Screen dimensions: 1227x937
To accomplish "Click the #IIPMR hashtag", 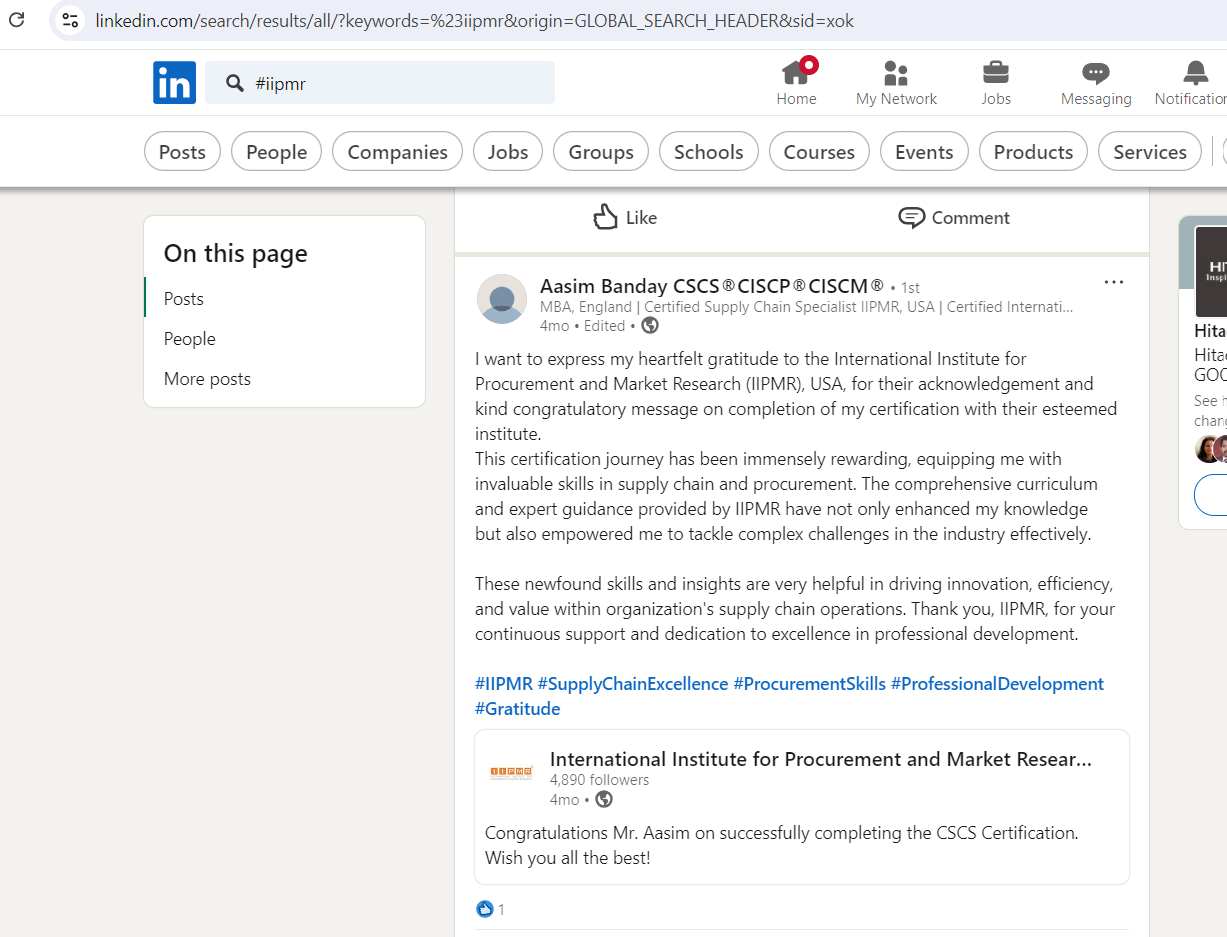I will 504,684.
